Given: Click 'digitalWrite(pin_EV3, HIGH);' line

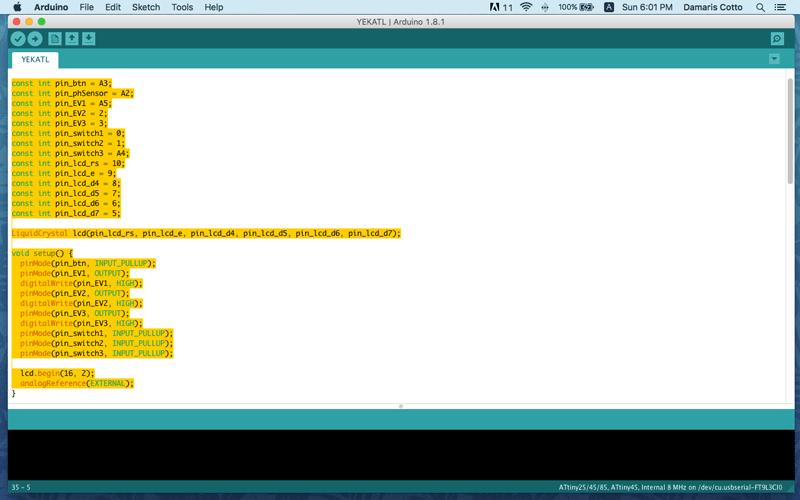Looking at the screenshot, I should point(81,323).
